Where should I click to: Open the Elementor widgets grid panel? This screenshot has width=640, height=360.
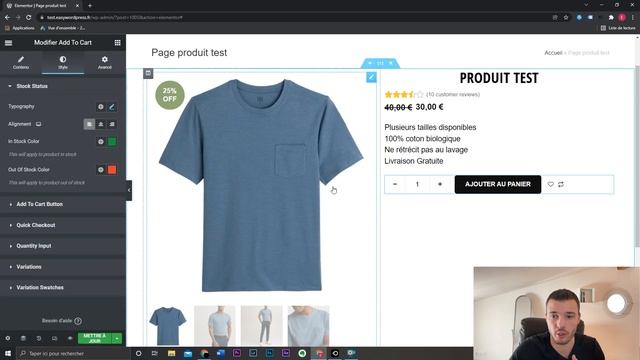click(118, 43)
